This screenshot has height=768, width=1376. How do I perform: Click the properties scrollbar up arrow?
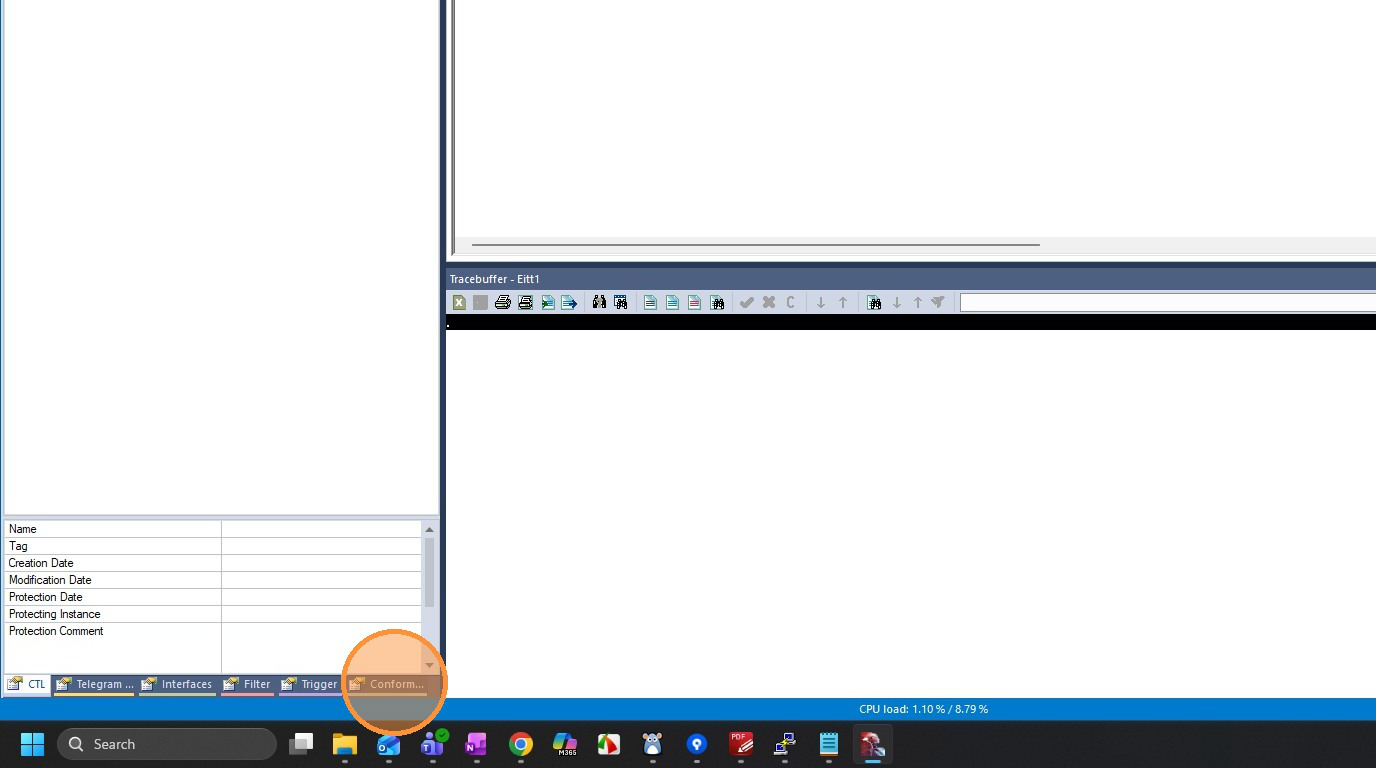tap(430, 529)
